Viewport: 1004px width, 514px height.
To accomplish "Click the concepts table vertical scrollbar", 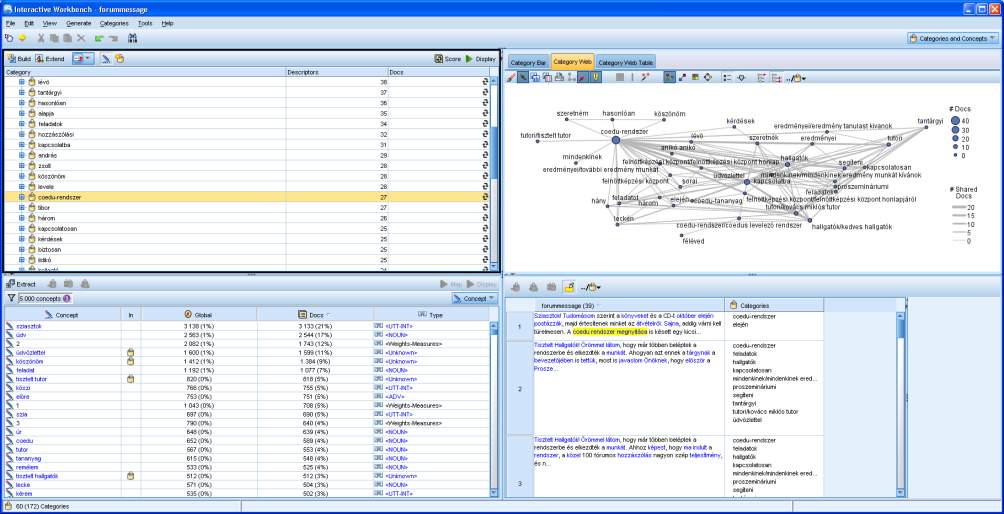I will (x=494, y=408).
